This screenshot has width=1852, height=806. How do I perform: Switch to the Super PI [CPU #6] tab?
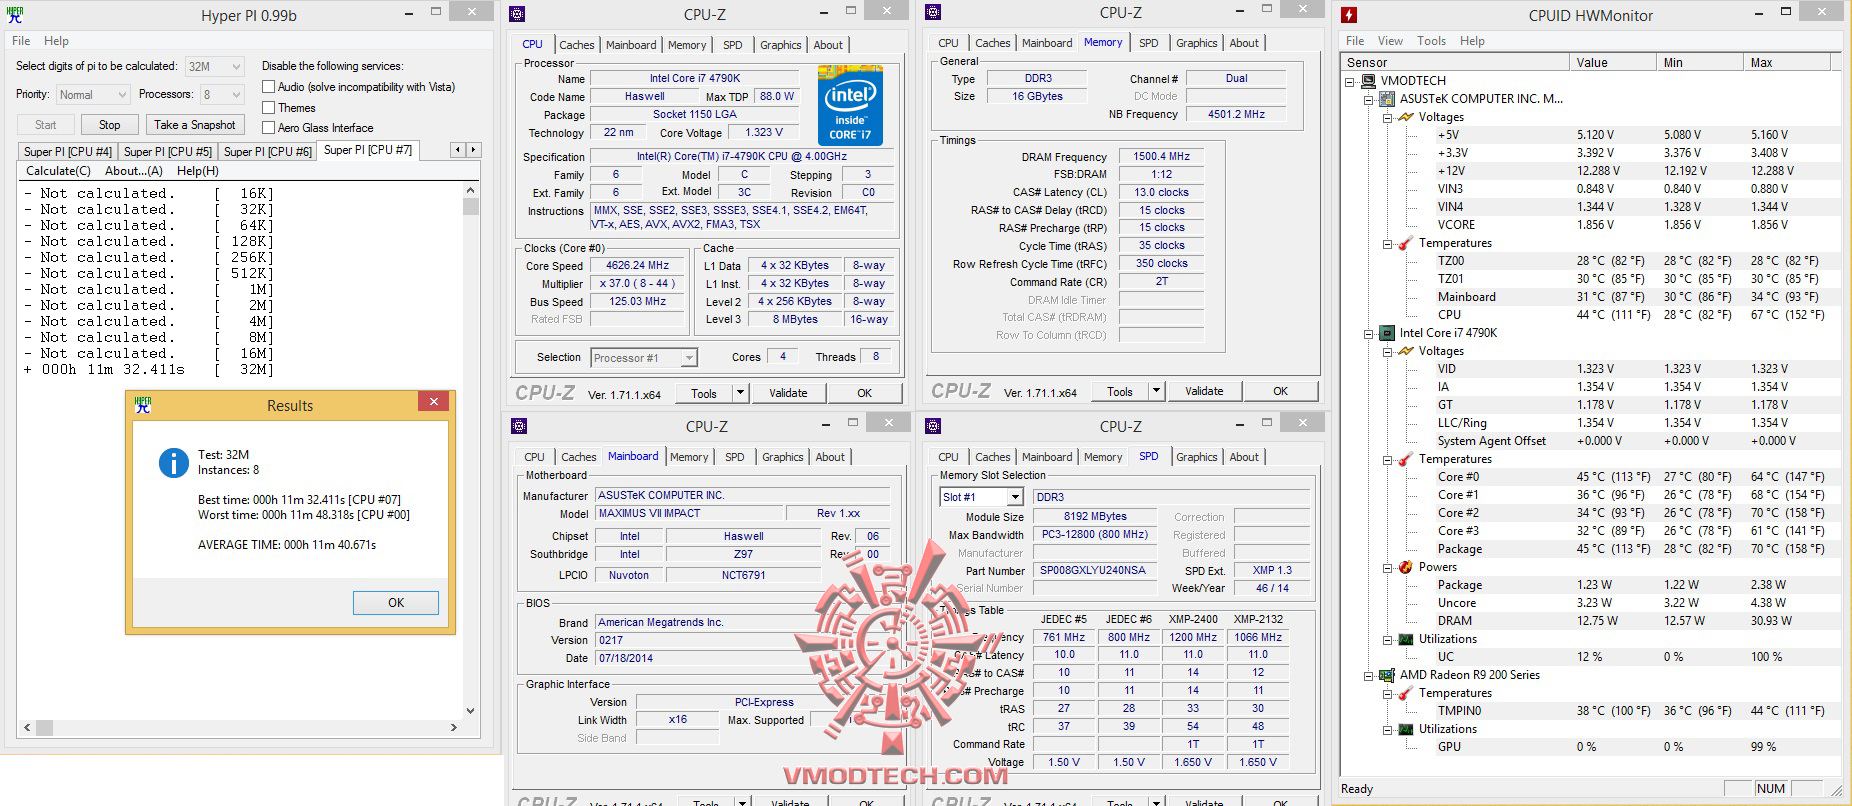click(268, 152)
